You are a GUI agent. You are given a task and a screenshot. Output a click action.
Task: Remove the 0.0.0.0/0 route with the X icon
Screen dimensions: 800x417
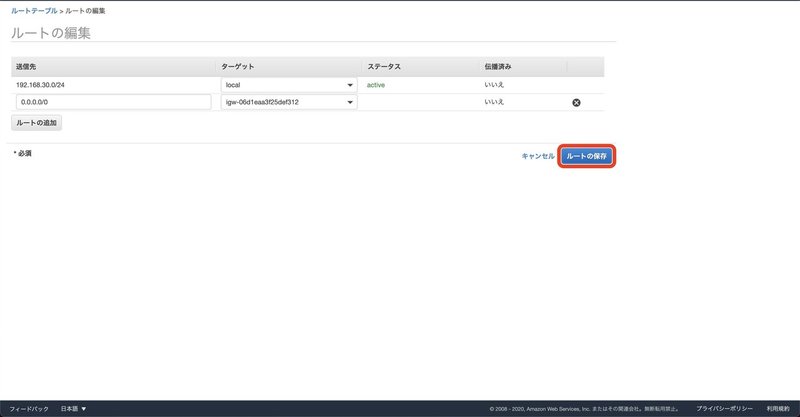tap(576, 103)
